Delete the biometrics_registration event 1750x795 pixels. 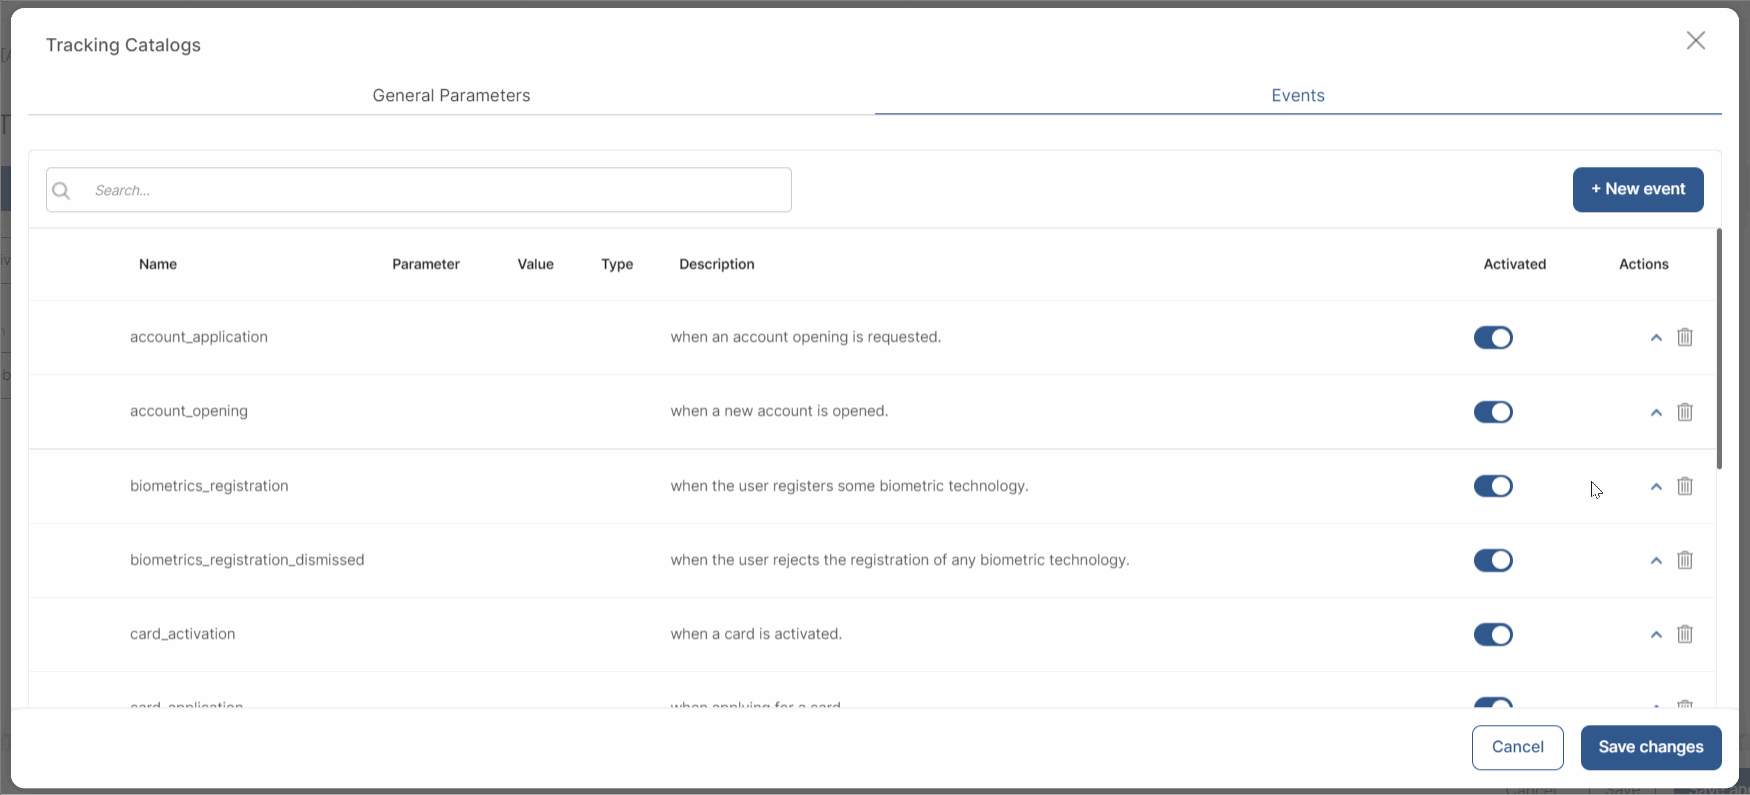tap(1685, 486)
